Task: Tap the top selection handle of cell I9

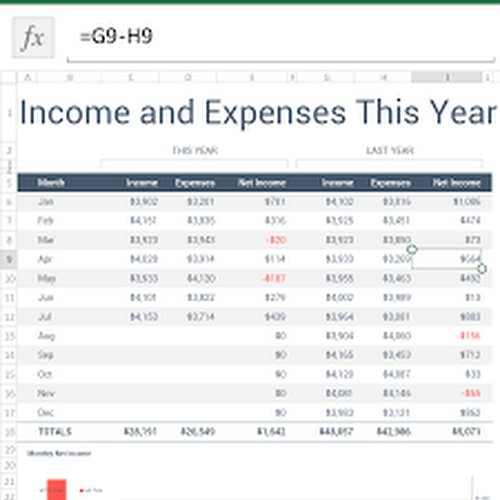Action: [412, 249]
